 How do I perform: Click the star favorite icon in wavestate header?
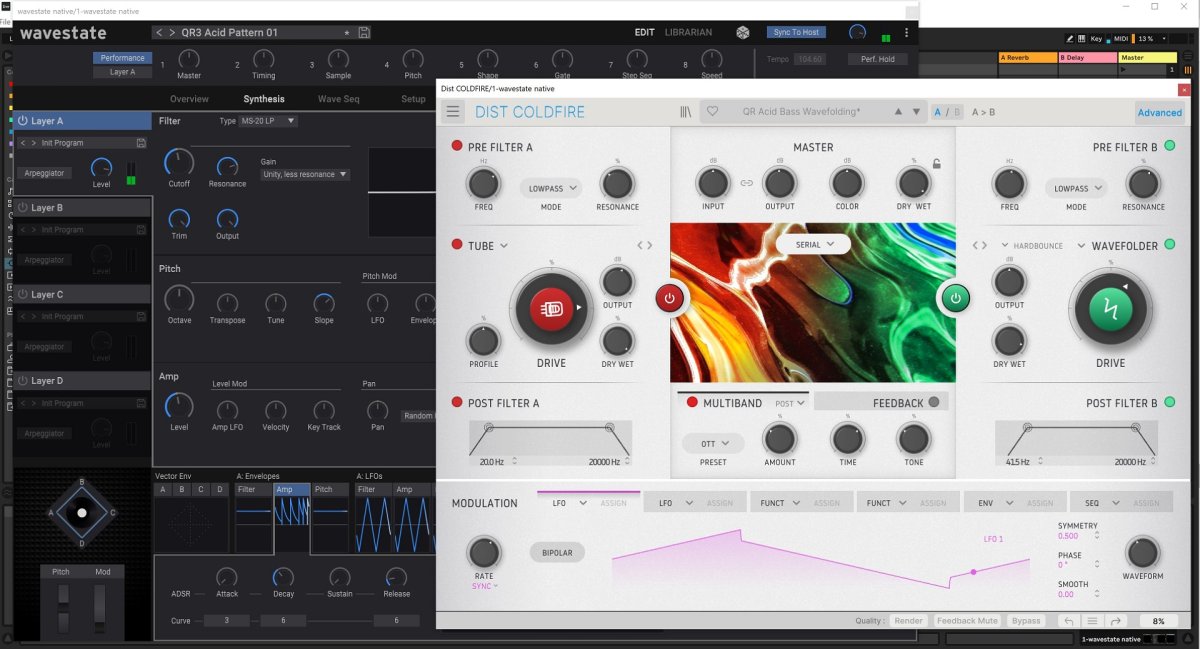346,33
